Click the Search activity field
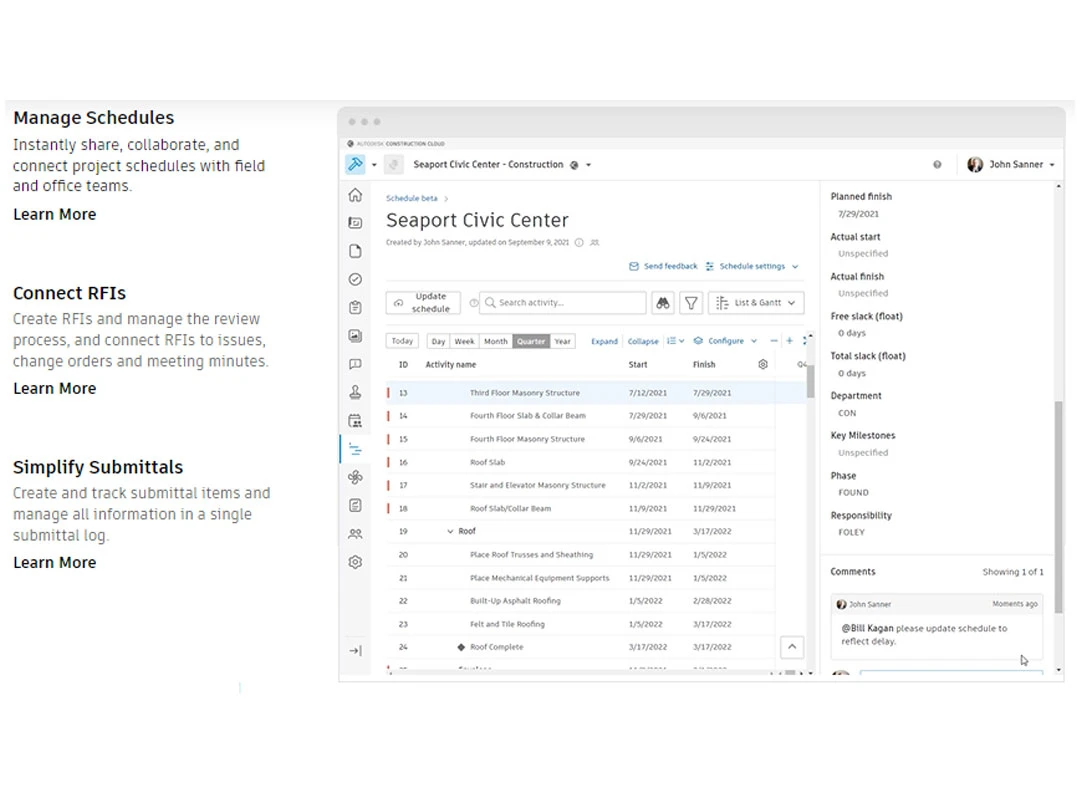The height and width of the screenshot is (810, 1080). coord(563,302)
